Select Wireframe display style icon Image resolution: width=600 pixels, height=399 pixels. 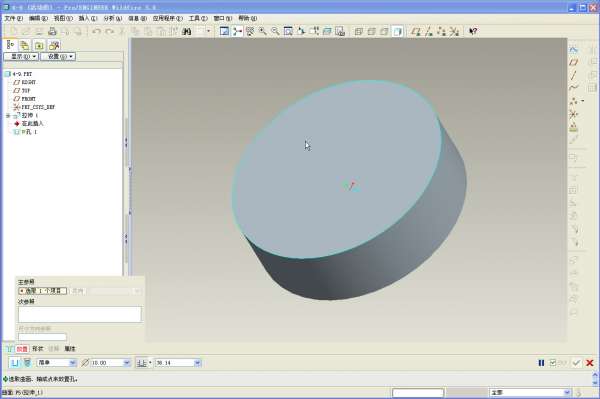tap(359, 31)
